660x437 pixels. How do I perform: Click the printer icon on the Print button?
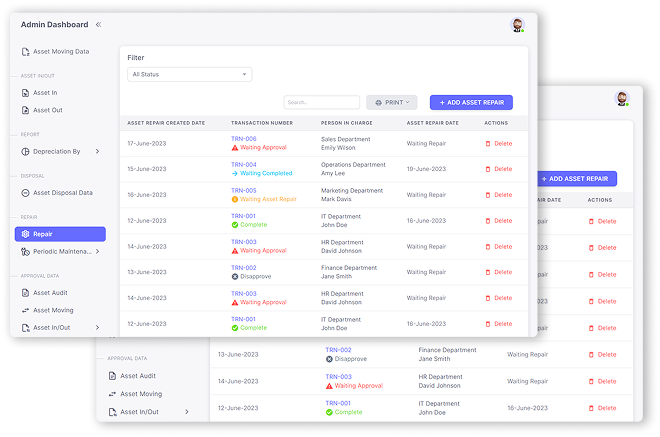coord(379,102)
